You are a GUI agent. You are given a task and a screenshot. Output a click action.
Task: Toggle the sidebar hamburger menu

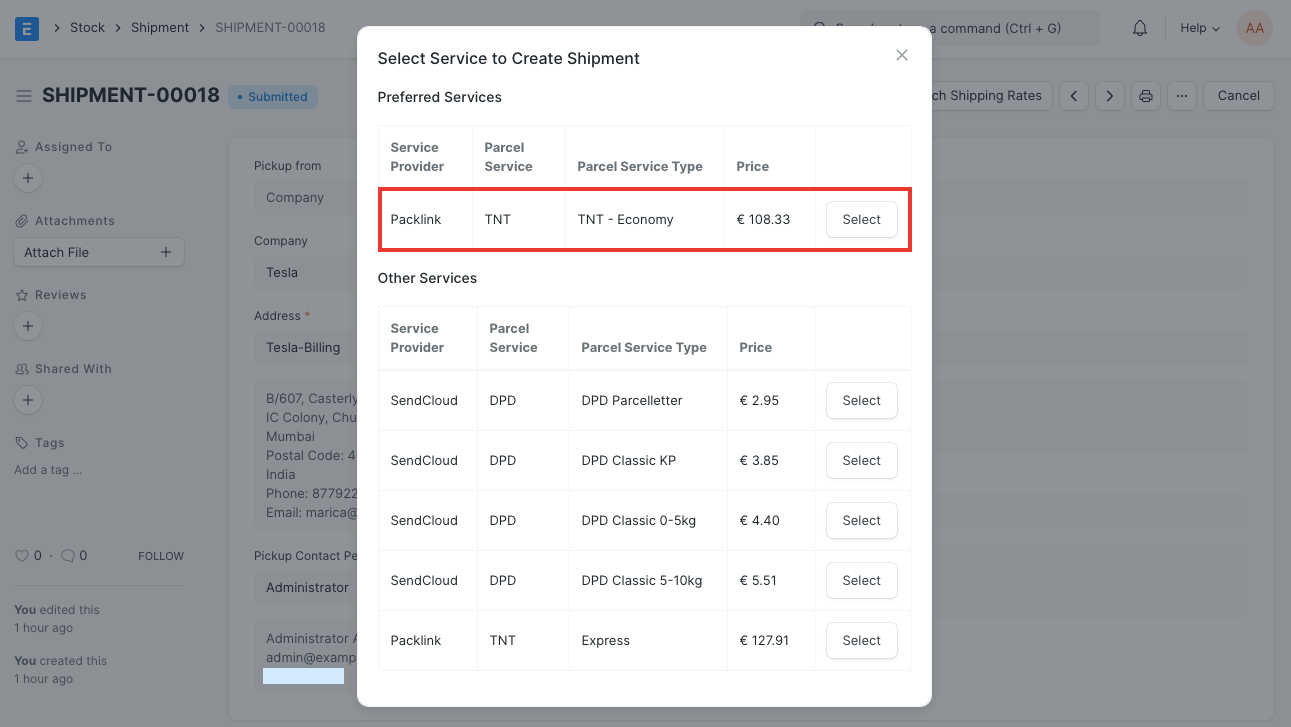(23, 96)
